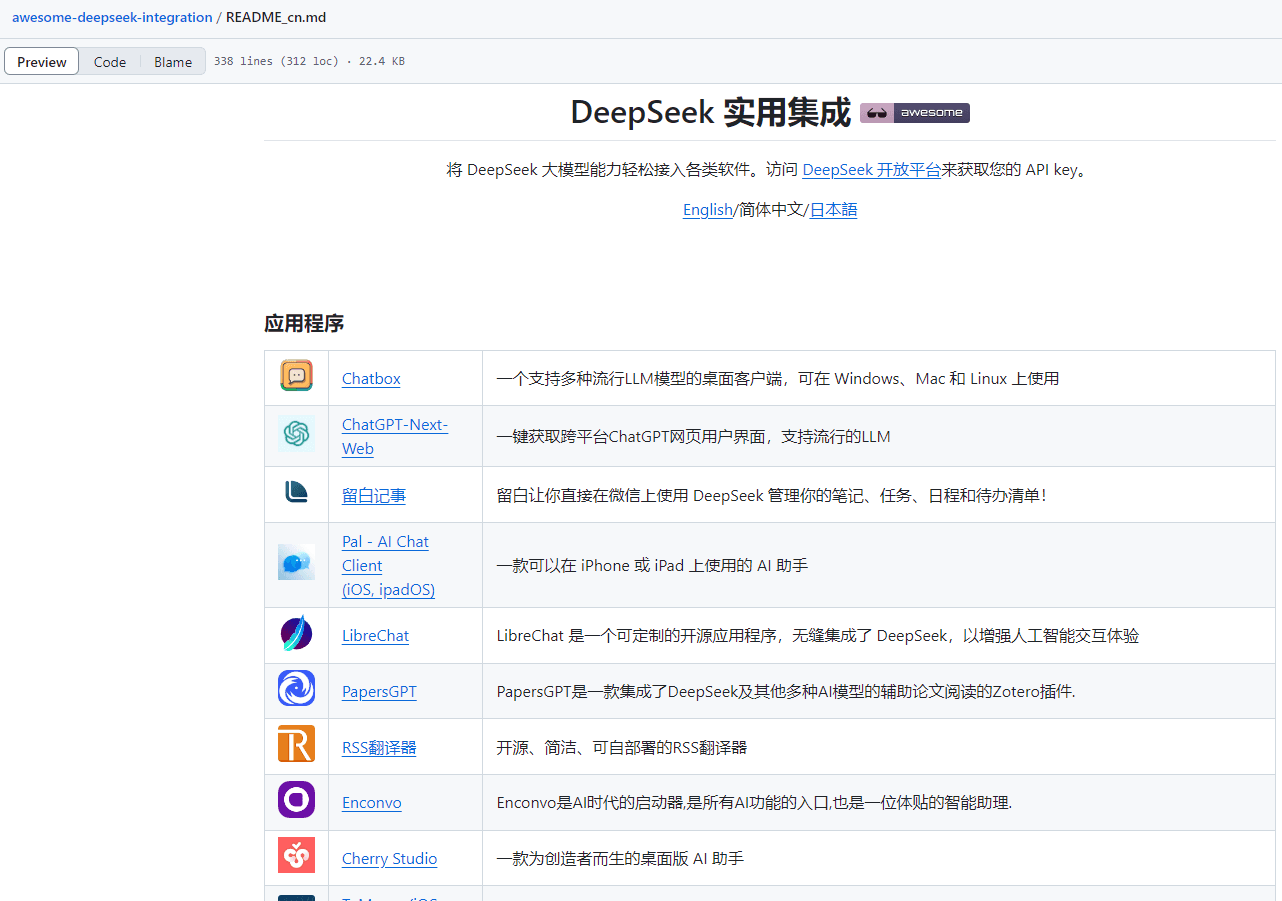Open the PapersGPT link

pyautogui.click(x=379, y=692)
